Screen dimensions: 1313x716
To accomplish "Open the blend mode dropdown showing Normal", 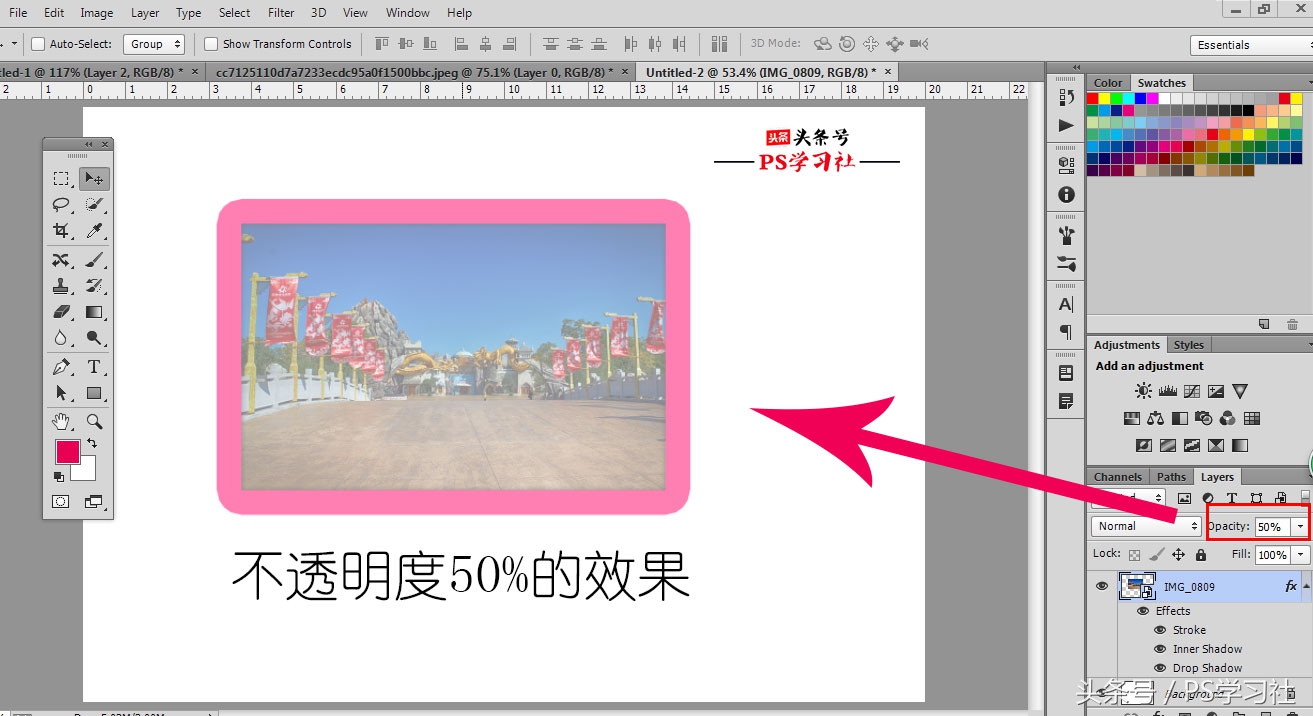I will click(1145, 525).
